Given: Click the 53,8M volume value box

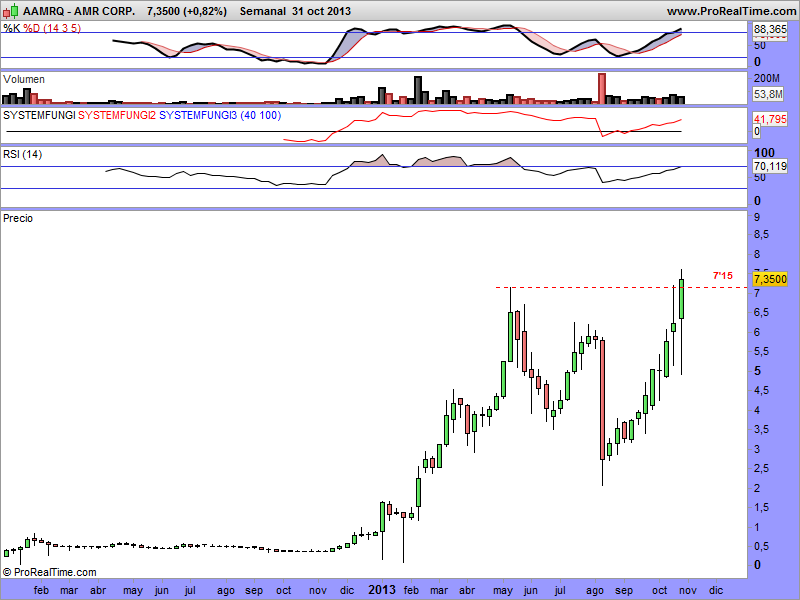Looking at the screenshot, I should pos(768,93).
